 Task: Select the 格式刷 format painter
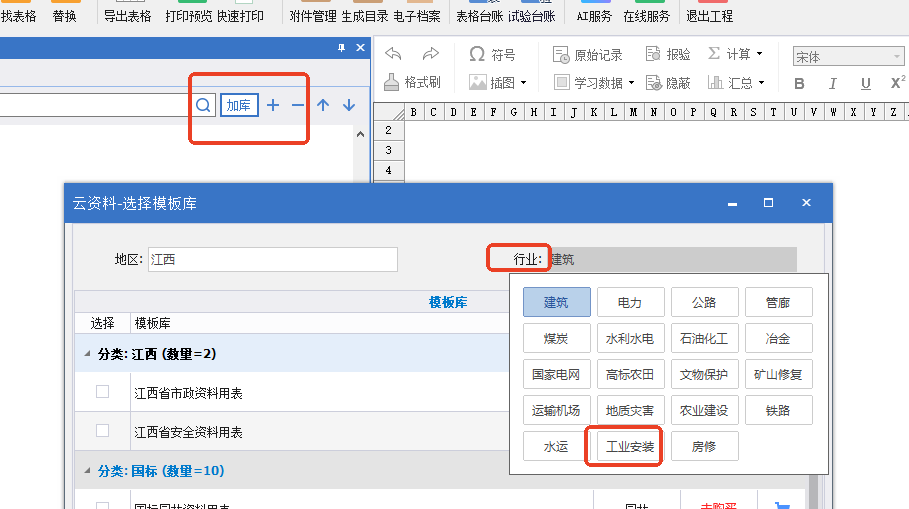[412, 82]
